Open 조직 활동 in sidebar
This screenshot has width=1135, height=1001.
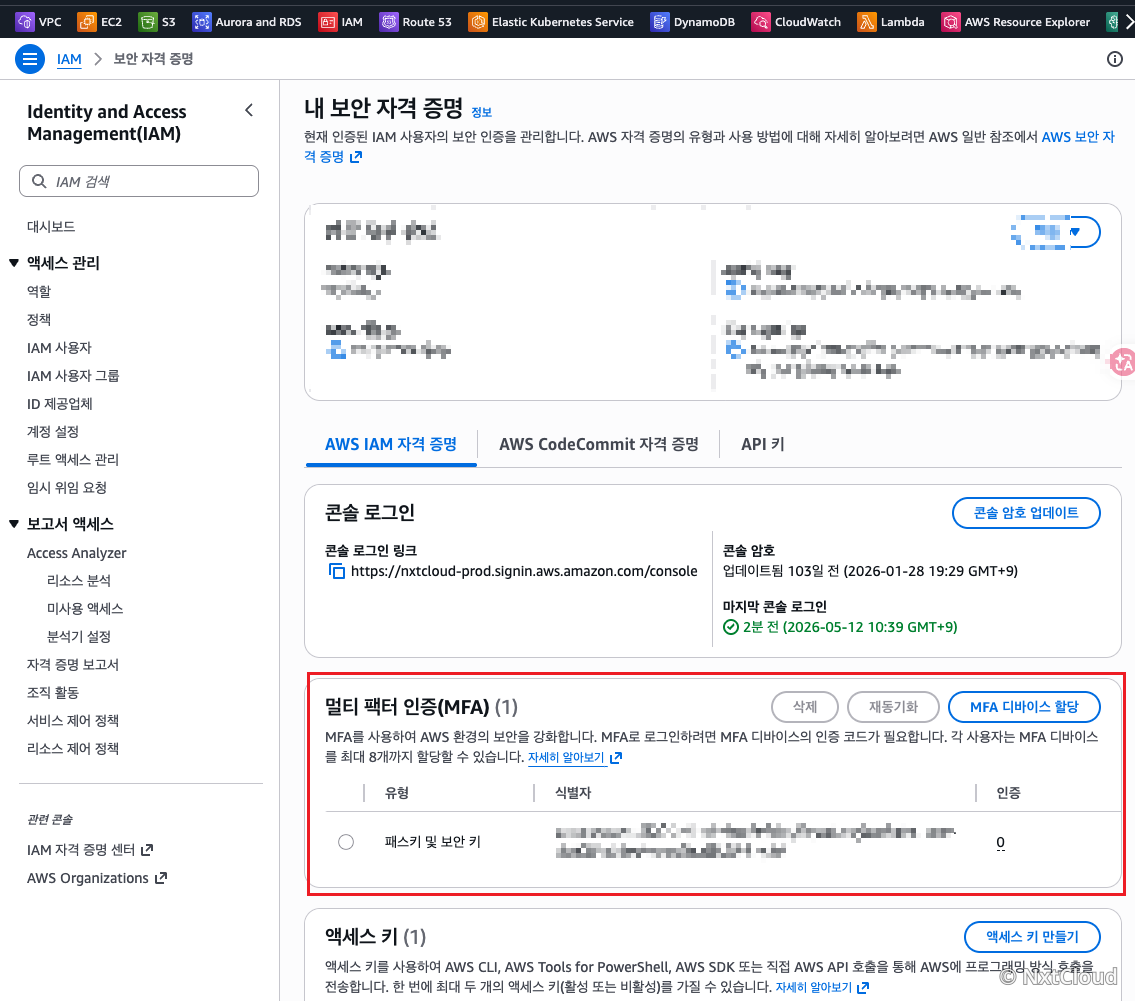[53, 693]
